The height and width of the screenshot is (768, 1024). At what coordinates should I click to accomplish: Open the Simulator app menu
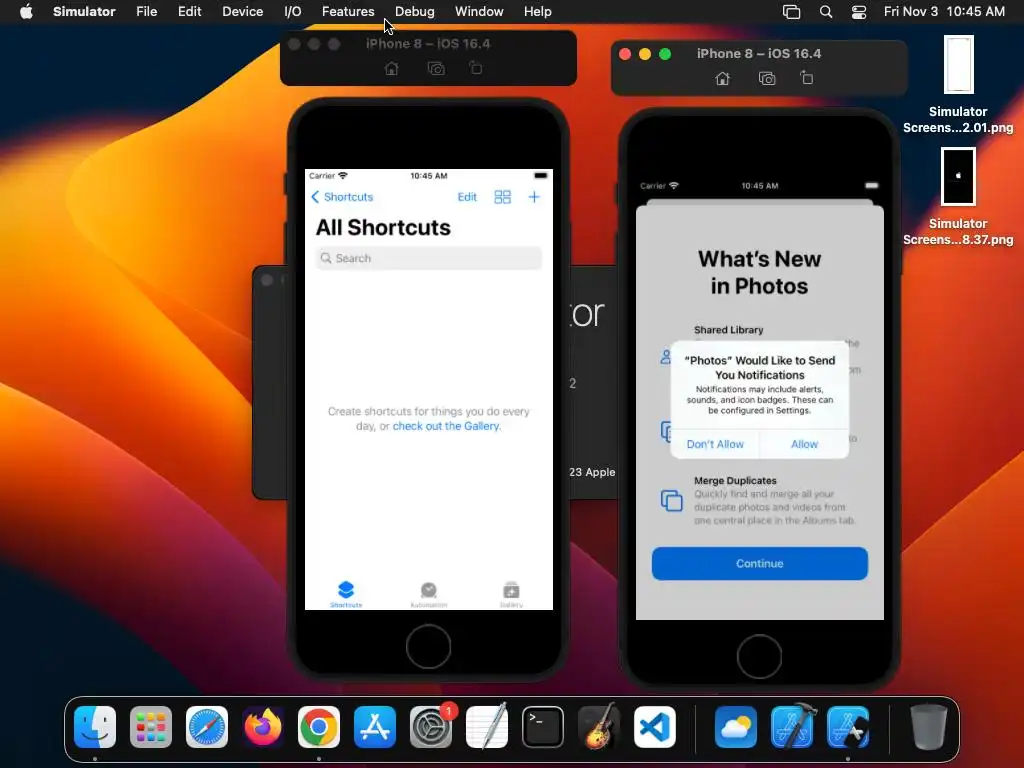(84, 12)
